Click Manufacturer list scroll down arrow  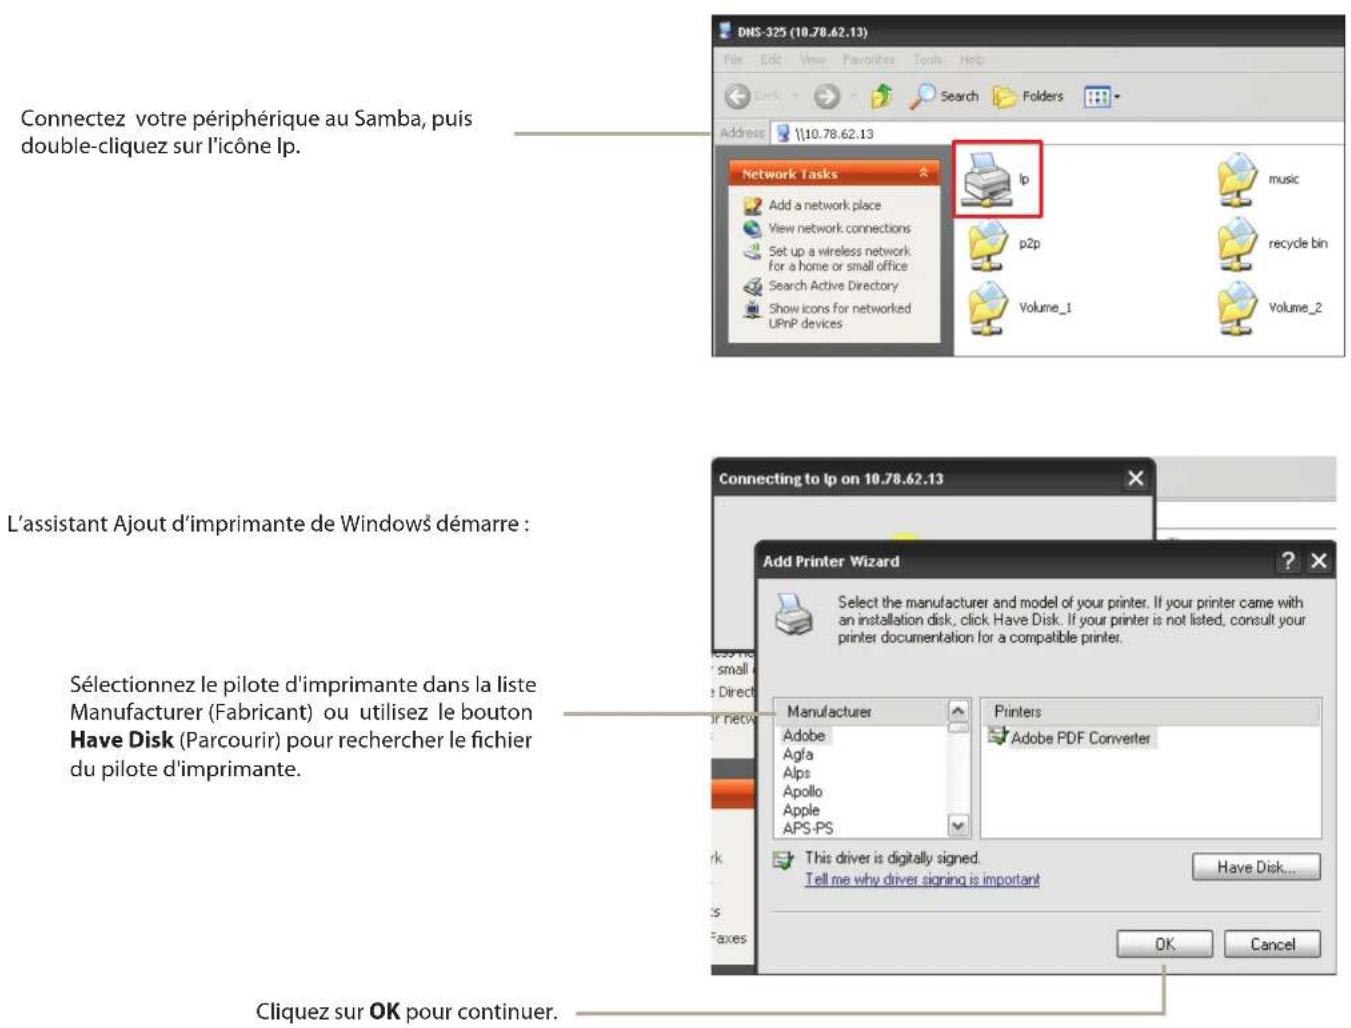pyautogui.click(x=958, y=826)
